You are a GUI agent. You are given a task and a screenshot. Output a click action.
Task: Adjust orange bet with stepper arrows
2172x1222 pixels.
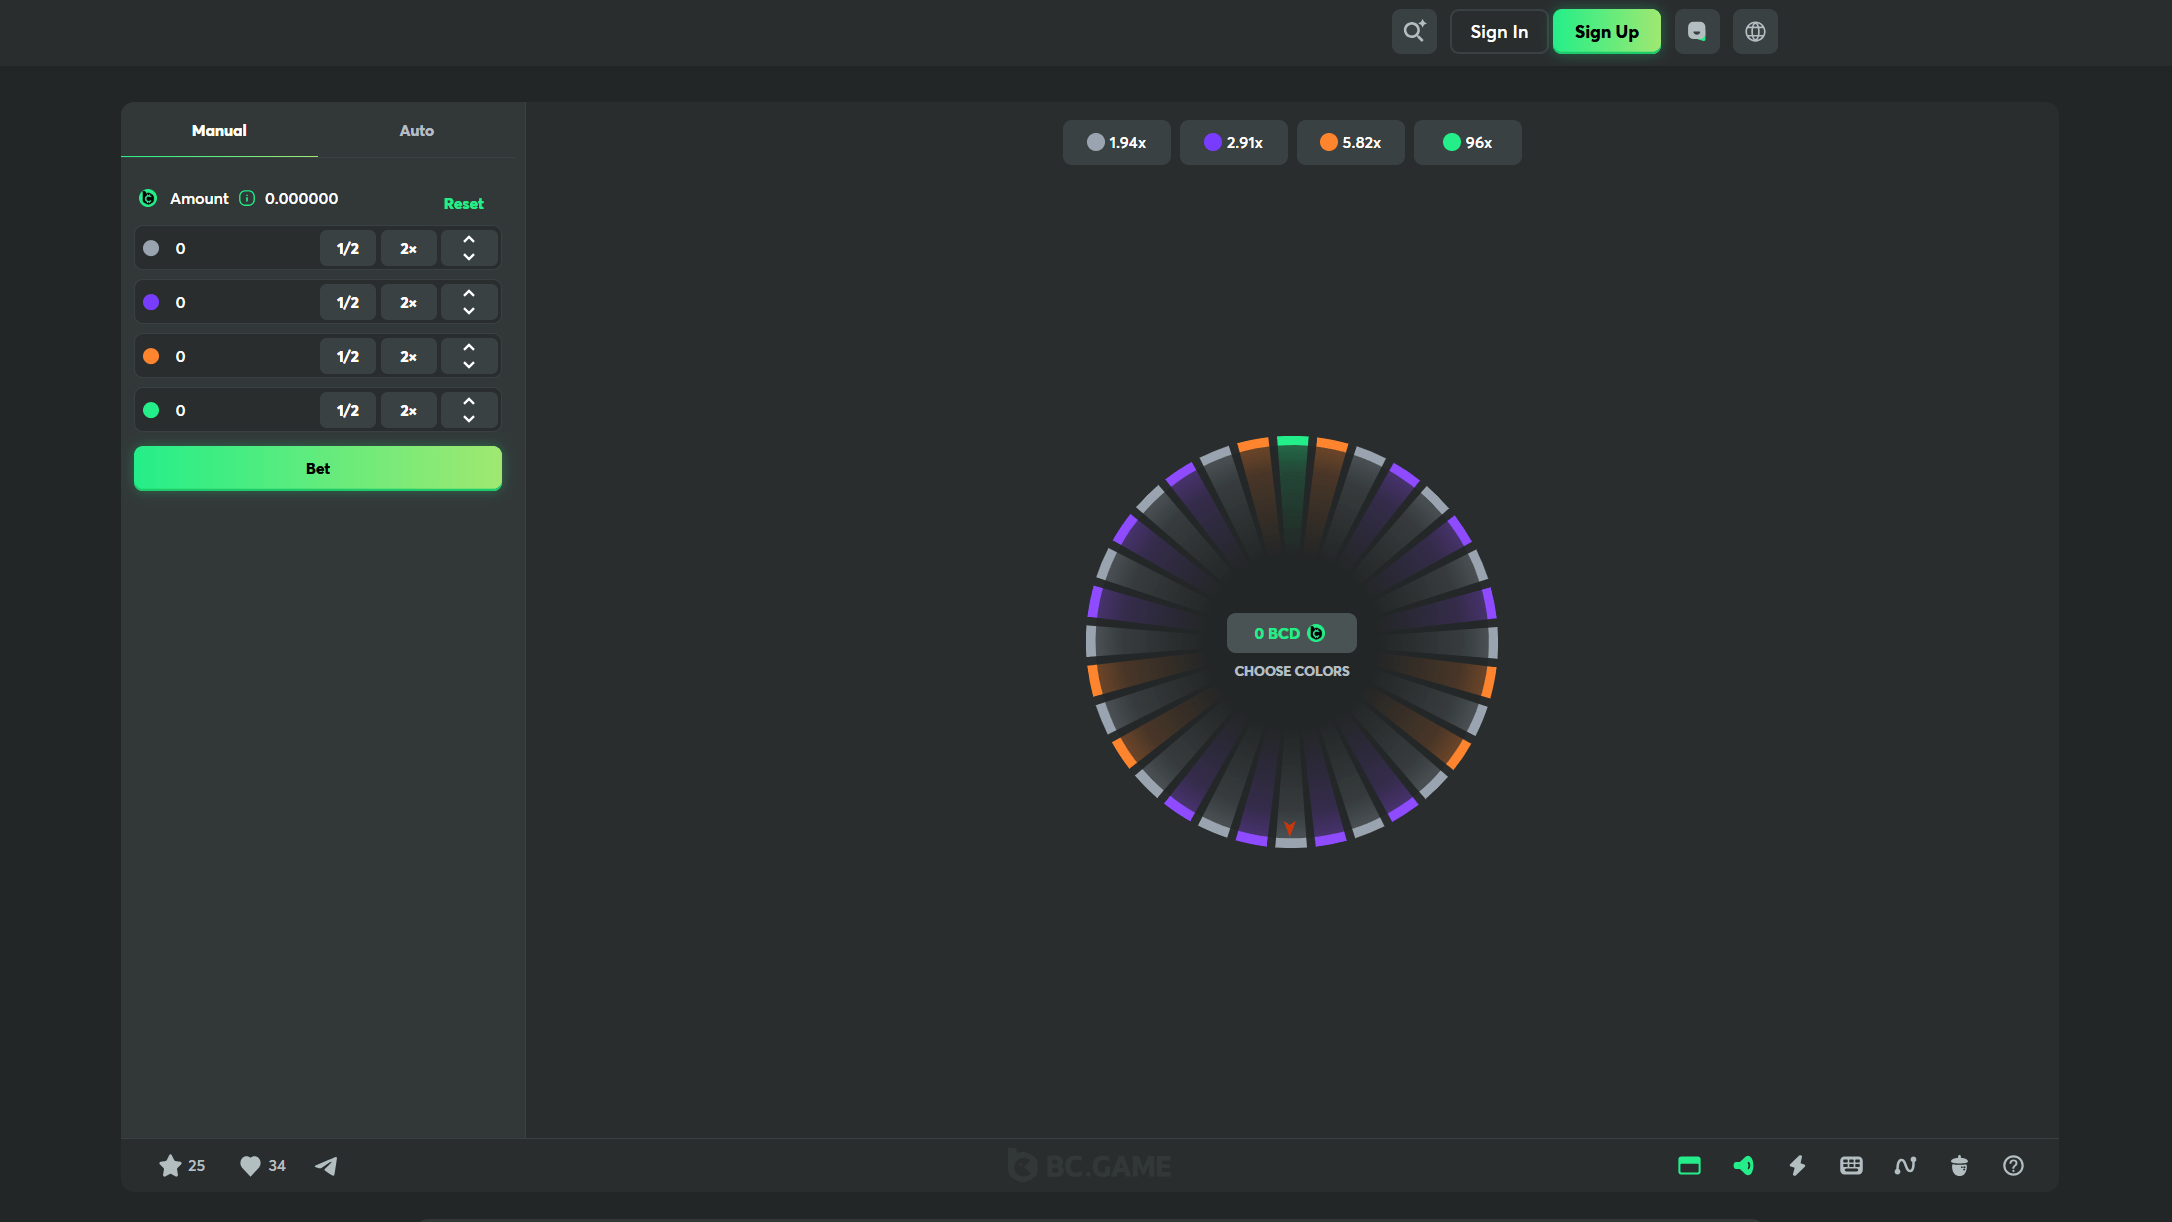tap(469, 356)
